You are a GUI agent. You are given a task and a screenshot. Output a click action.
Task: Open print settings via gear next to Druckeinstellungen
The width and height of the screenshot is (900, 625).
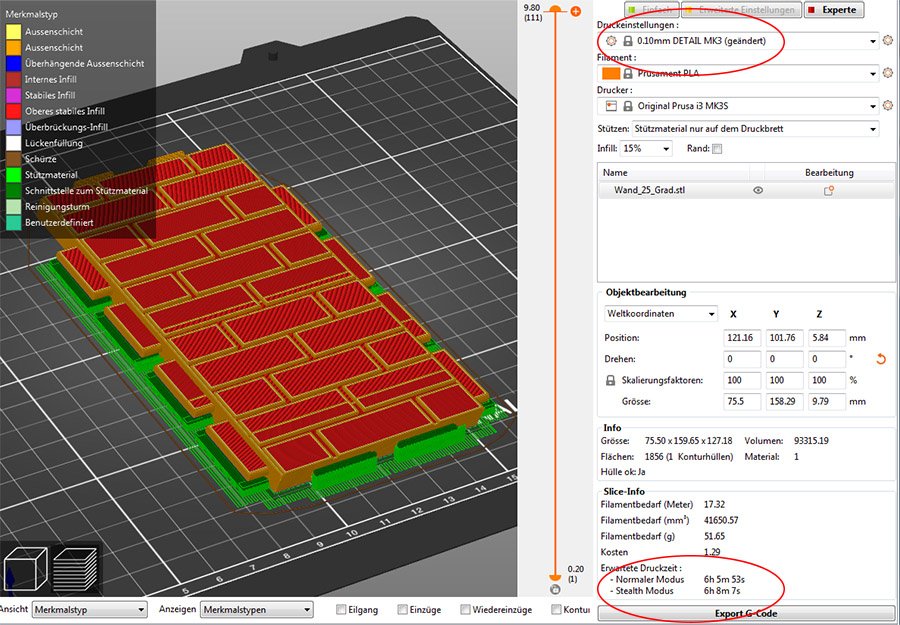coord(887,41)
